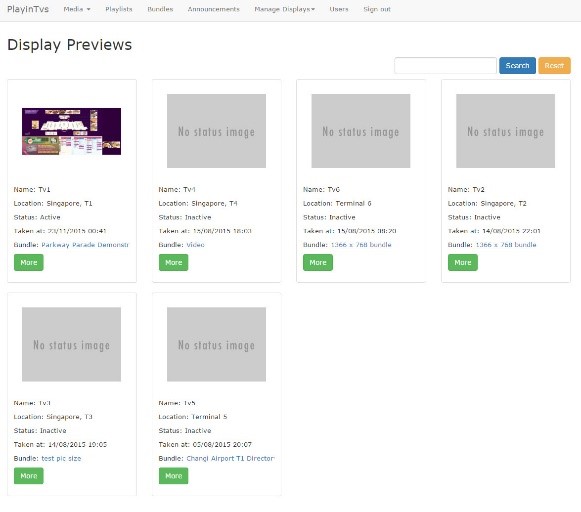Image resolution: width=581 pixels, height=512 pixels.
Task: Click the PlayinTvs brand logo
Action: point(28,9)
